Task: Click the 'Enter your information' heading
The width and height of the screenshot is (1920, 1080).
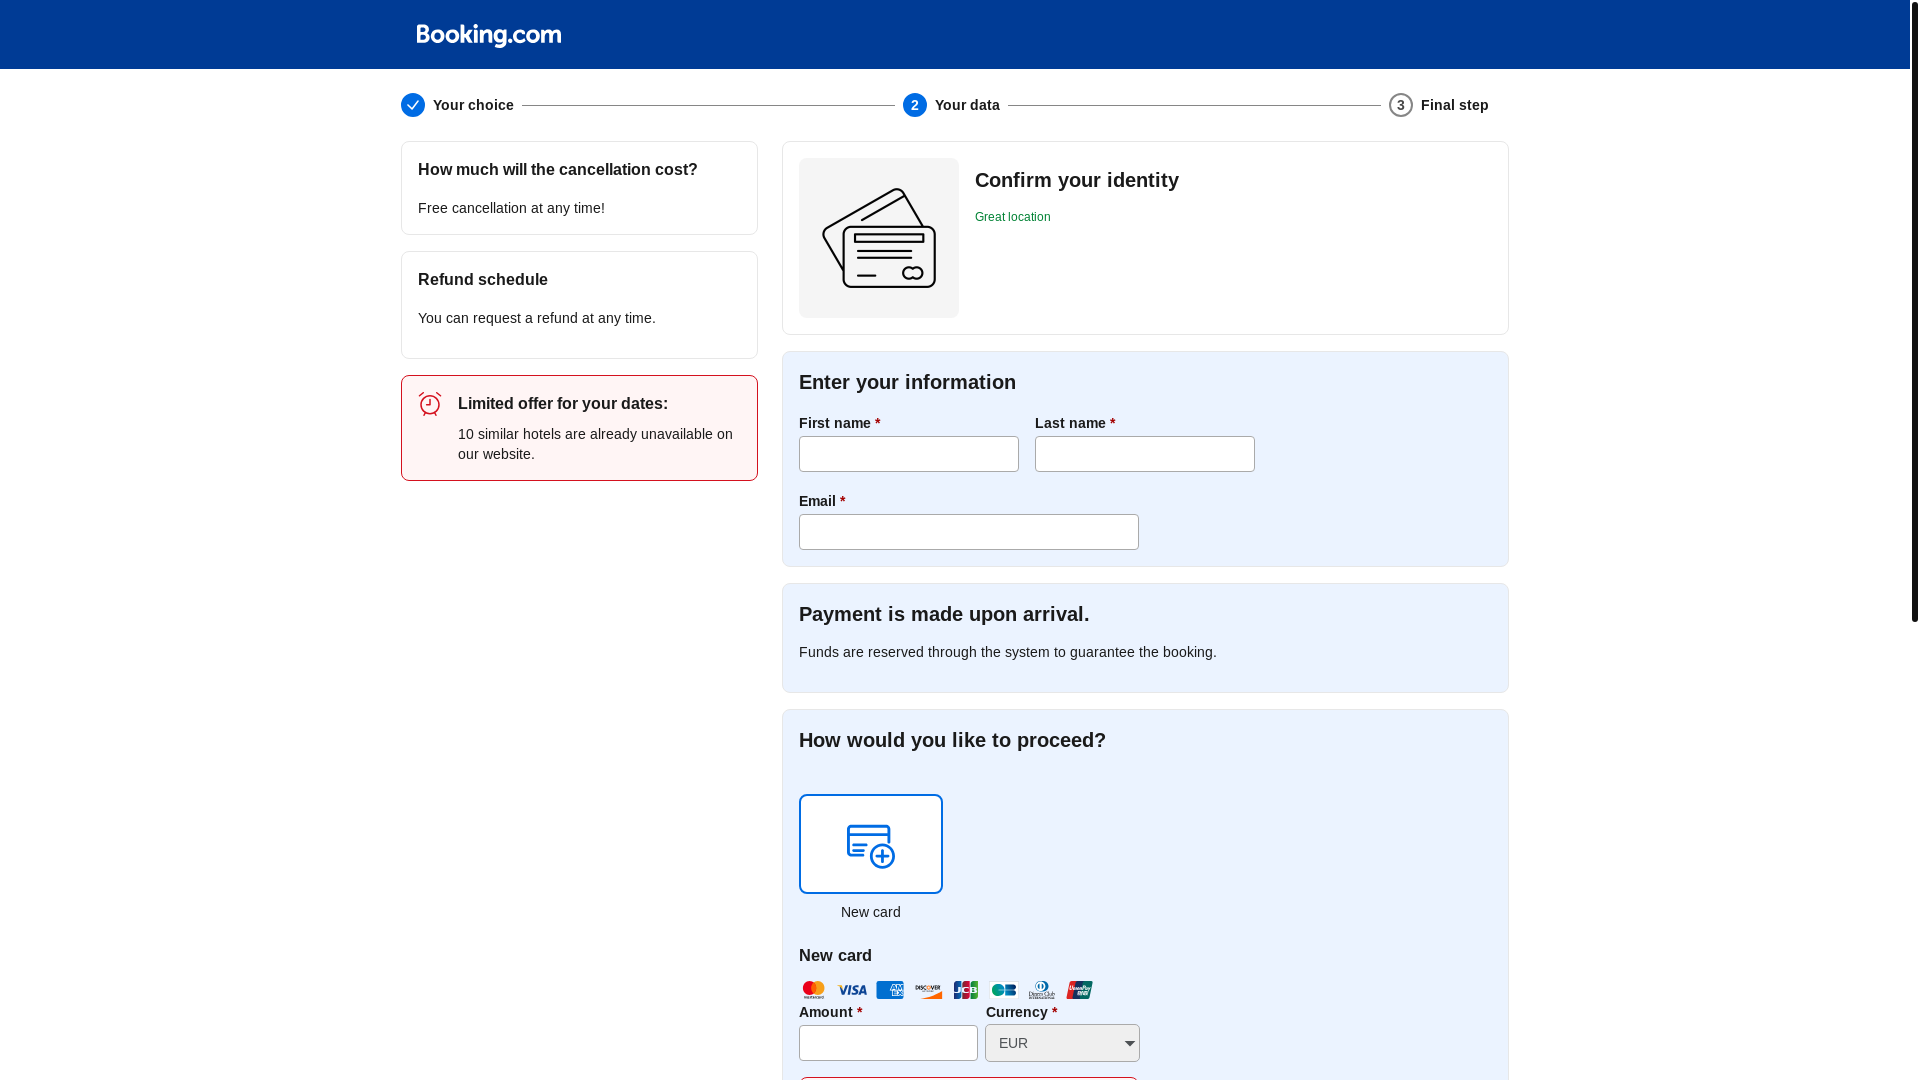Action: (x=907, y=382)
